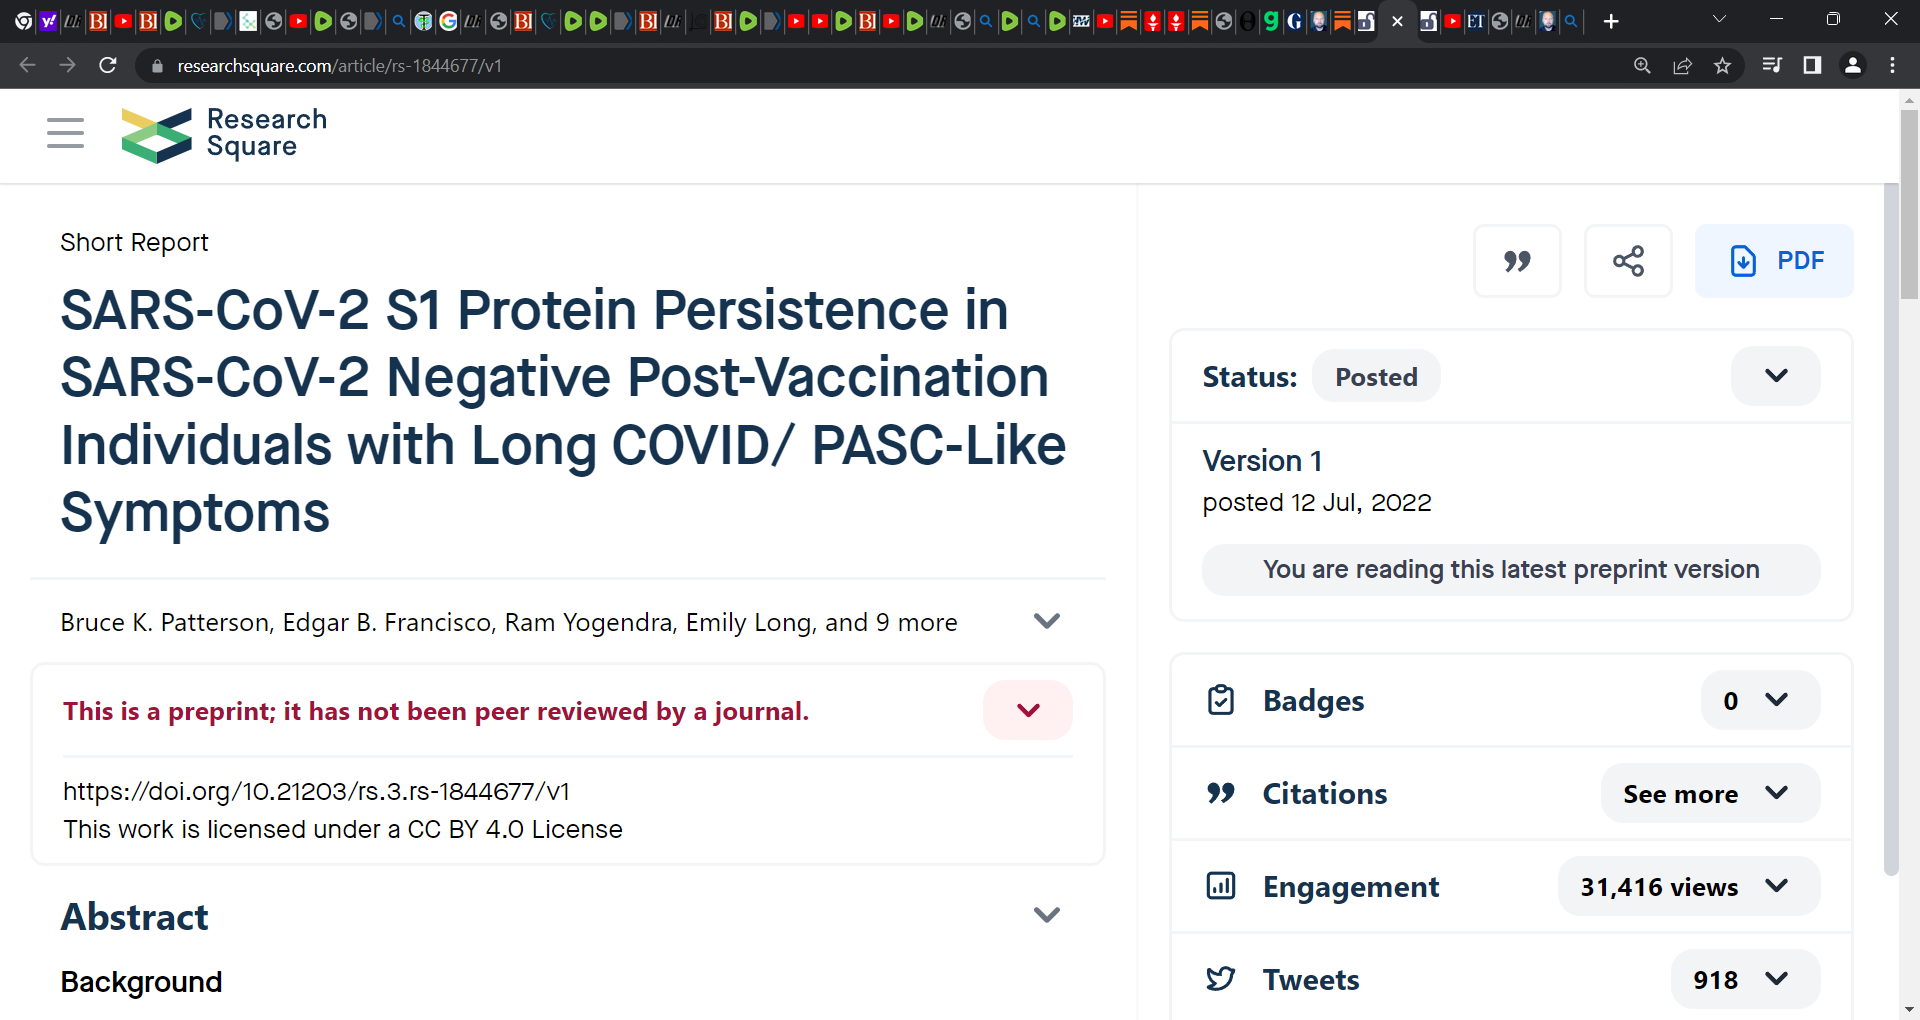1920x1020 pixels.
Task: Expand the full author list chevron
Action: click(x=1047, y=621)
